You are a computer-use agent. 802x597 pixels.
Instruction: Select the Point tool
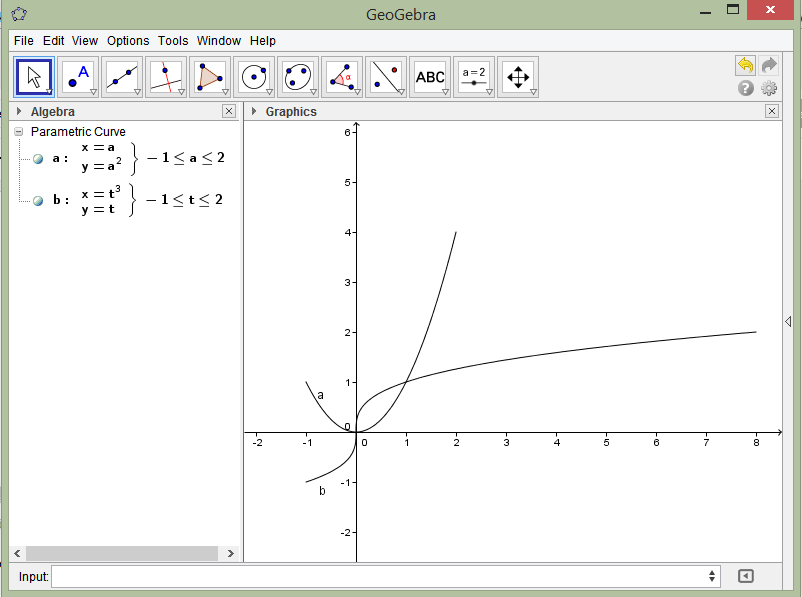76,76
